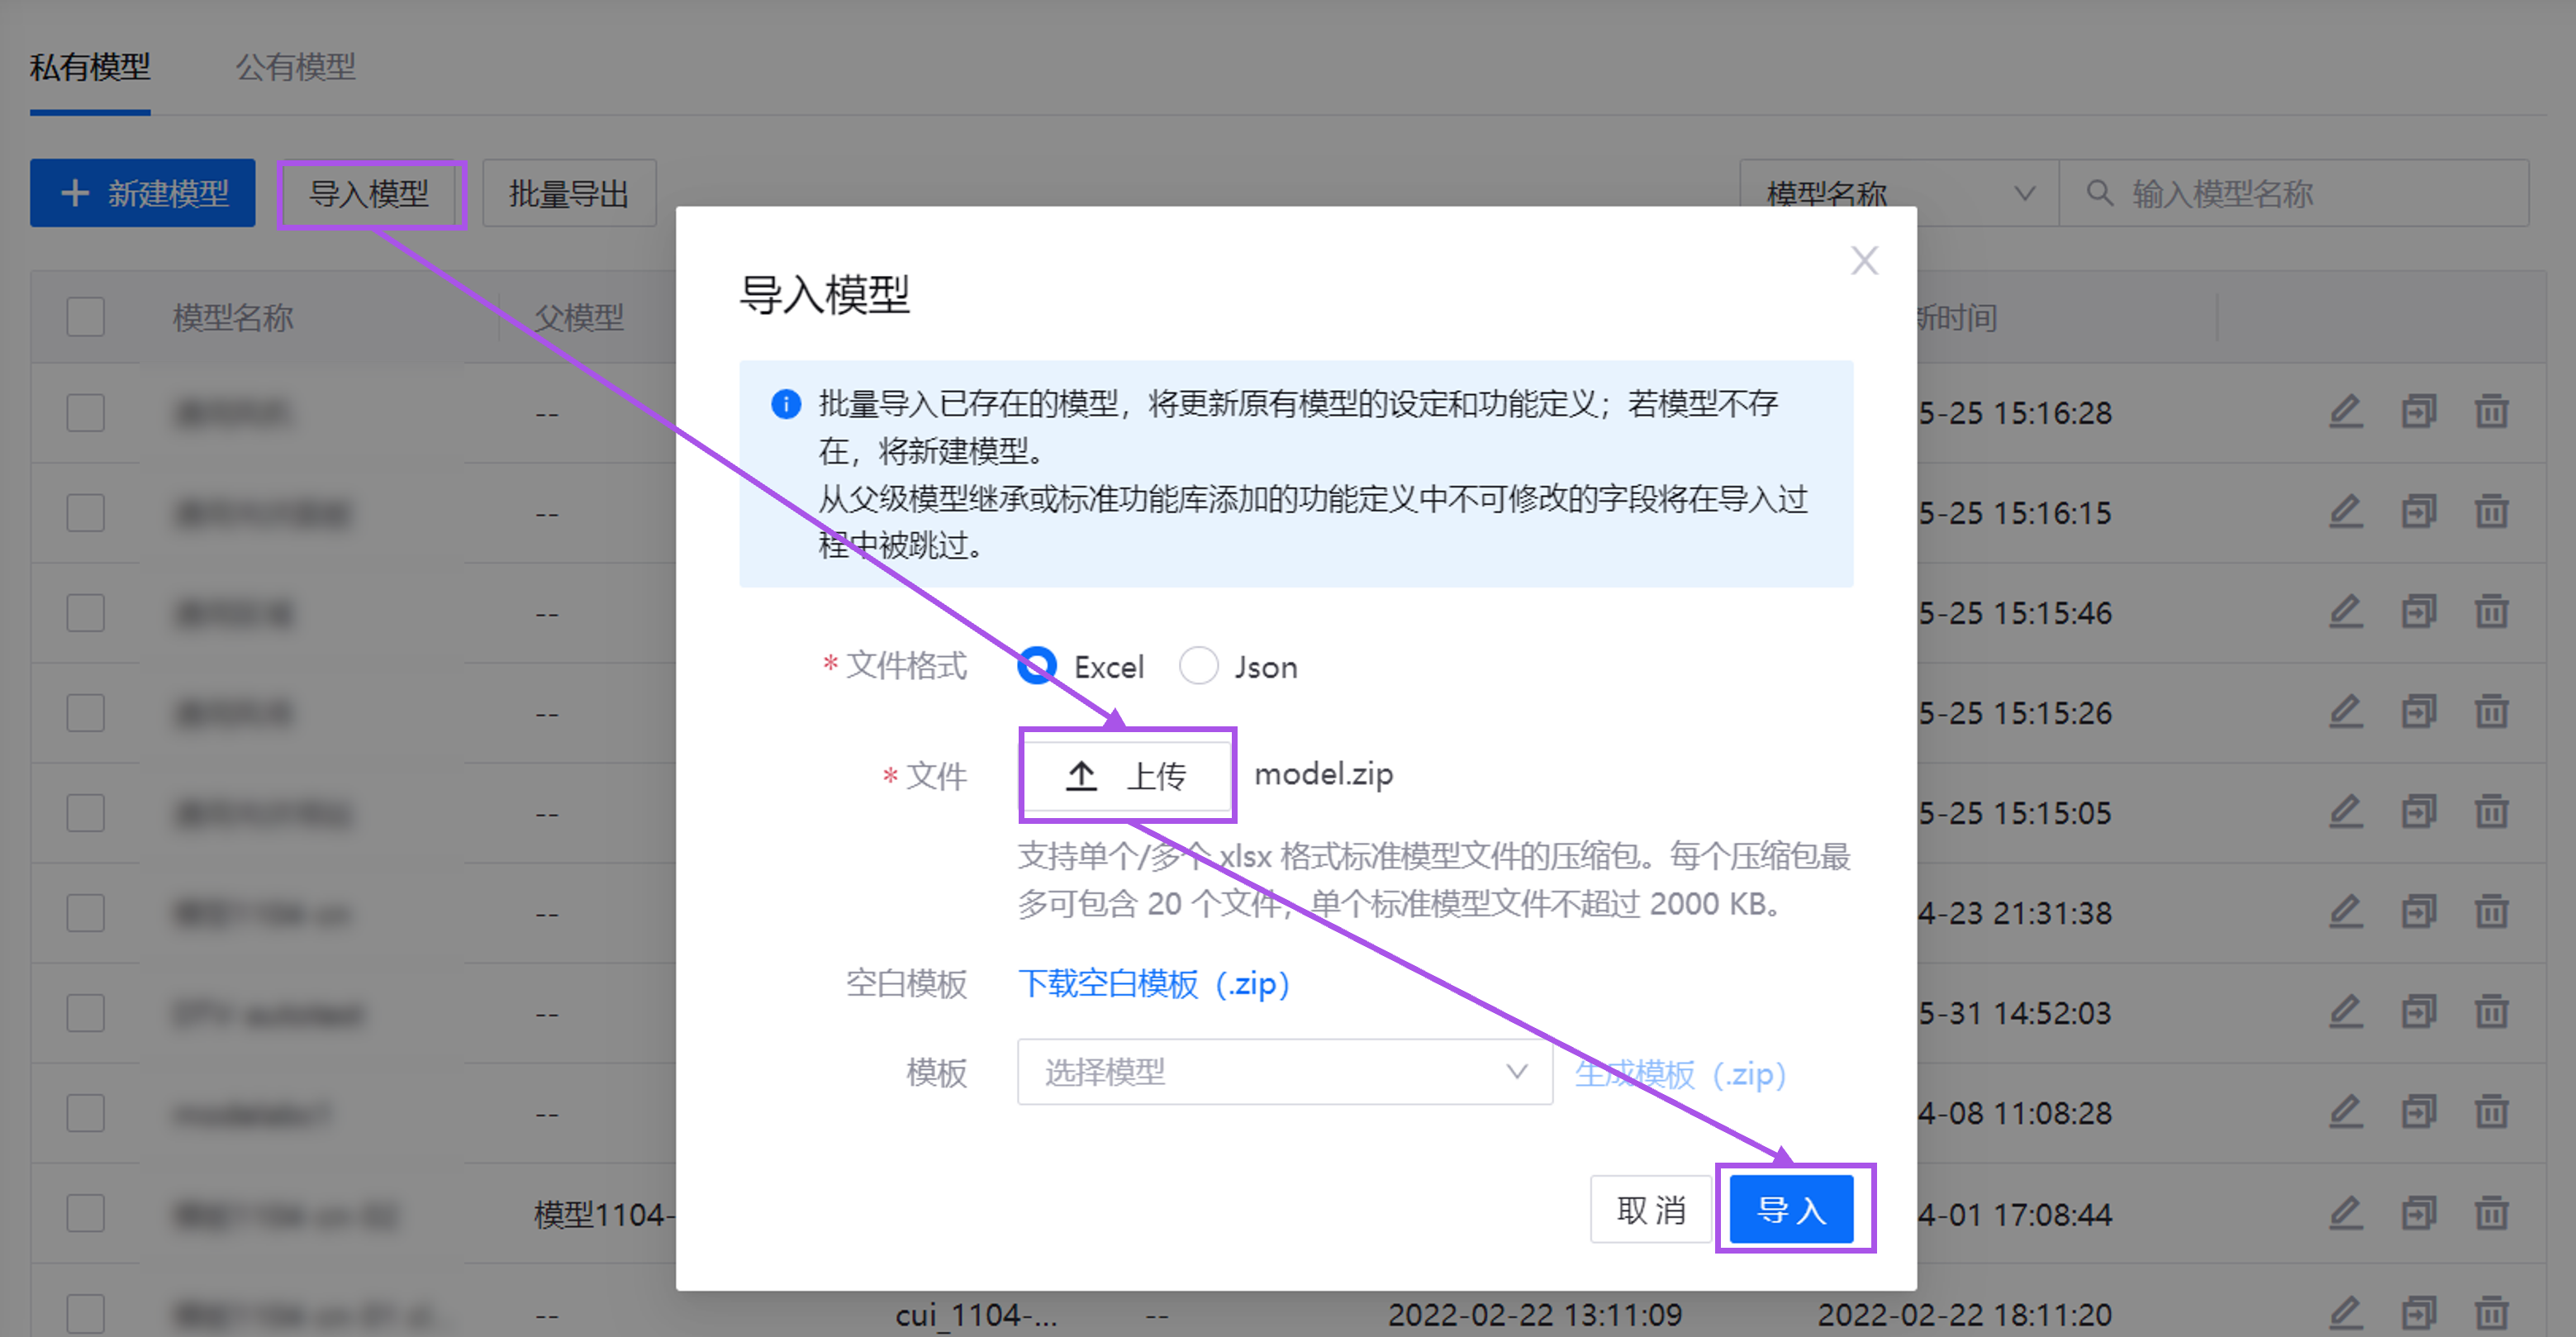Image resolution: width=2576 pixels, height=1337 pixels.
Task: Click the blue info icon in notice
Action: click(786, 404)
